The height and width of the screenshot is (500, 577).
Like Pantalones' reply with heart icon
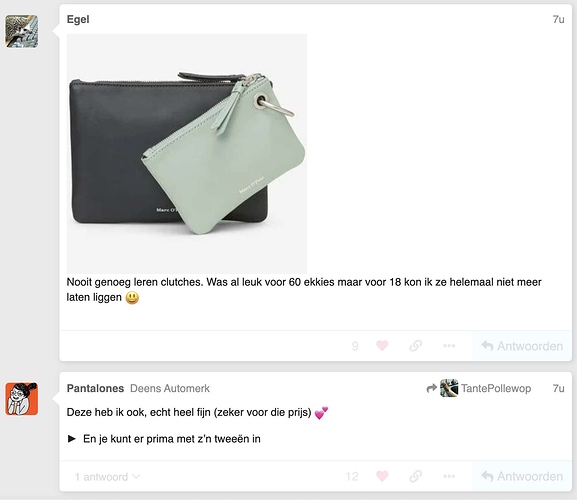[x=382, y=476]
